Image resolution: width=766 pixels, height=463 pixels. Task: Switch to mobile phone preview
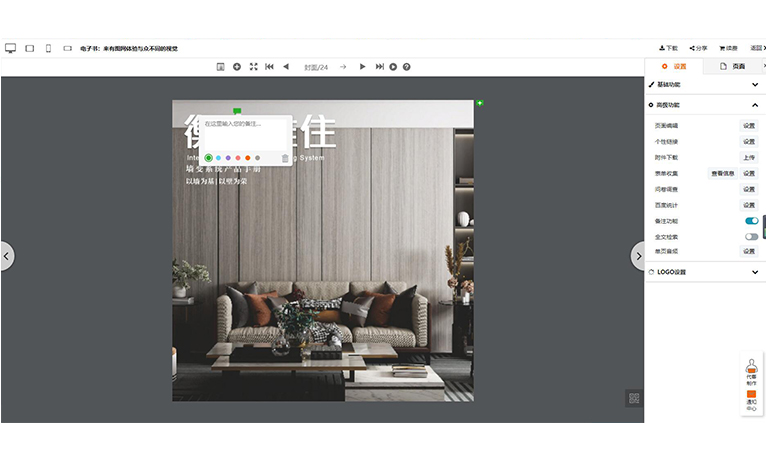click(x=48, y=48)
